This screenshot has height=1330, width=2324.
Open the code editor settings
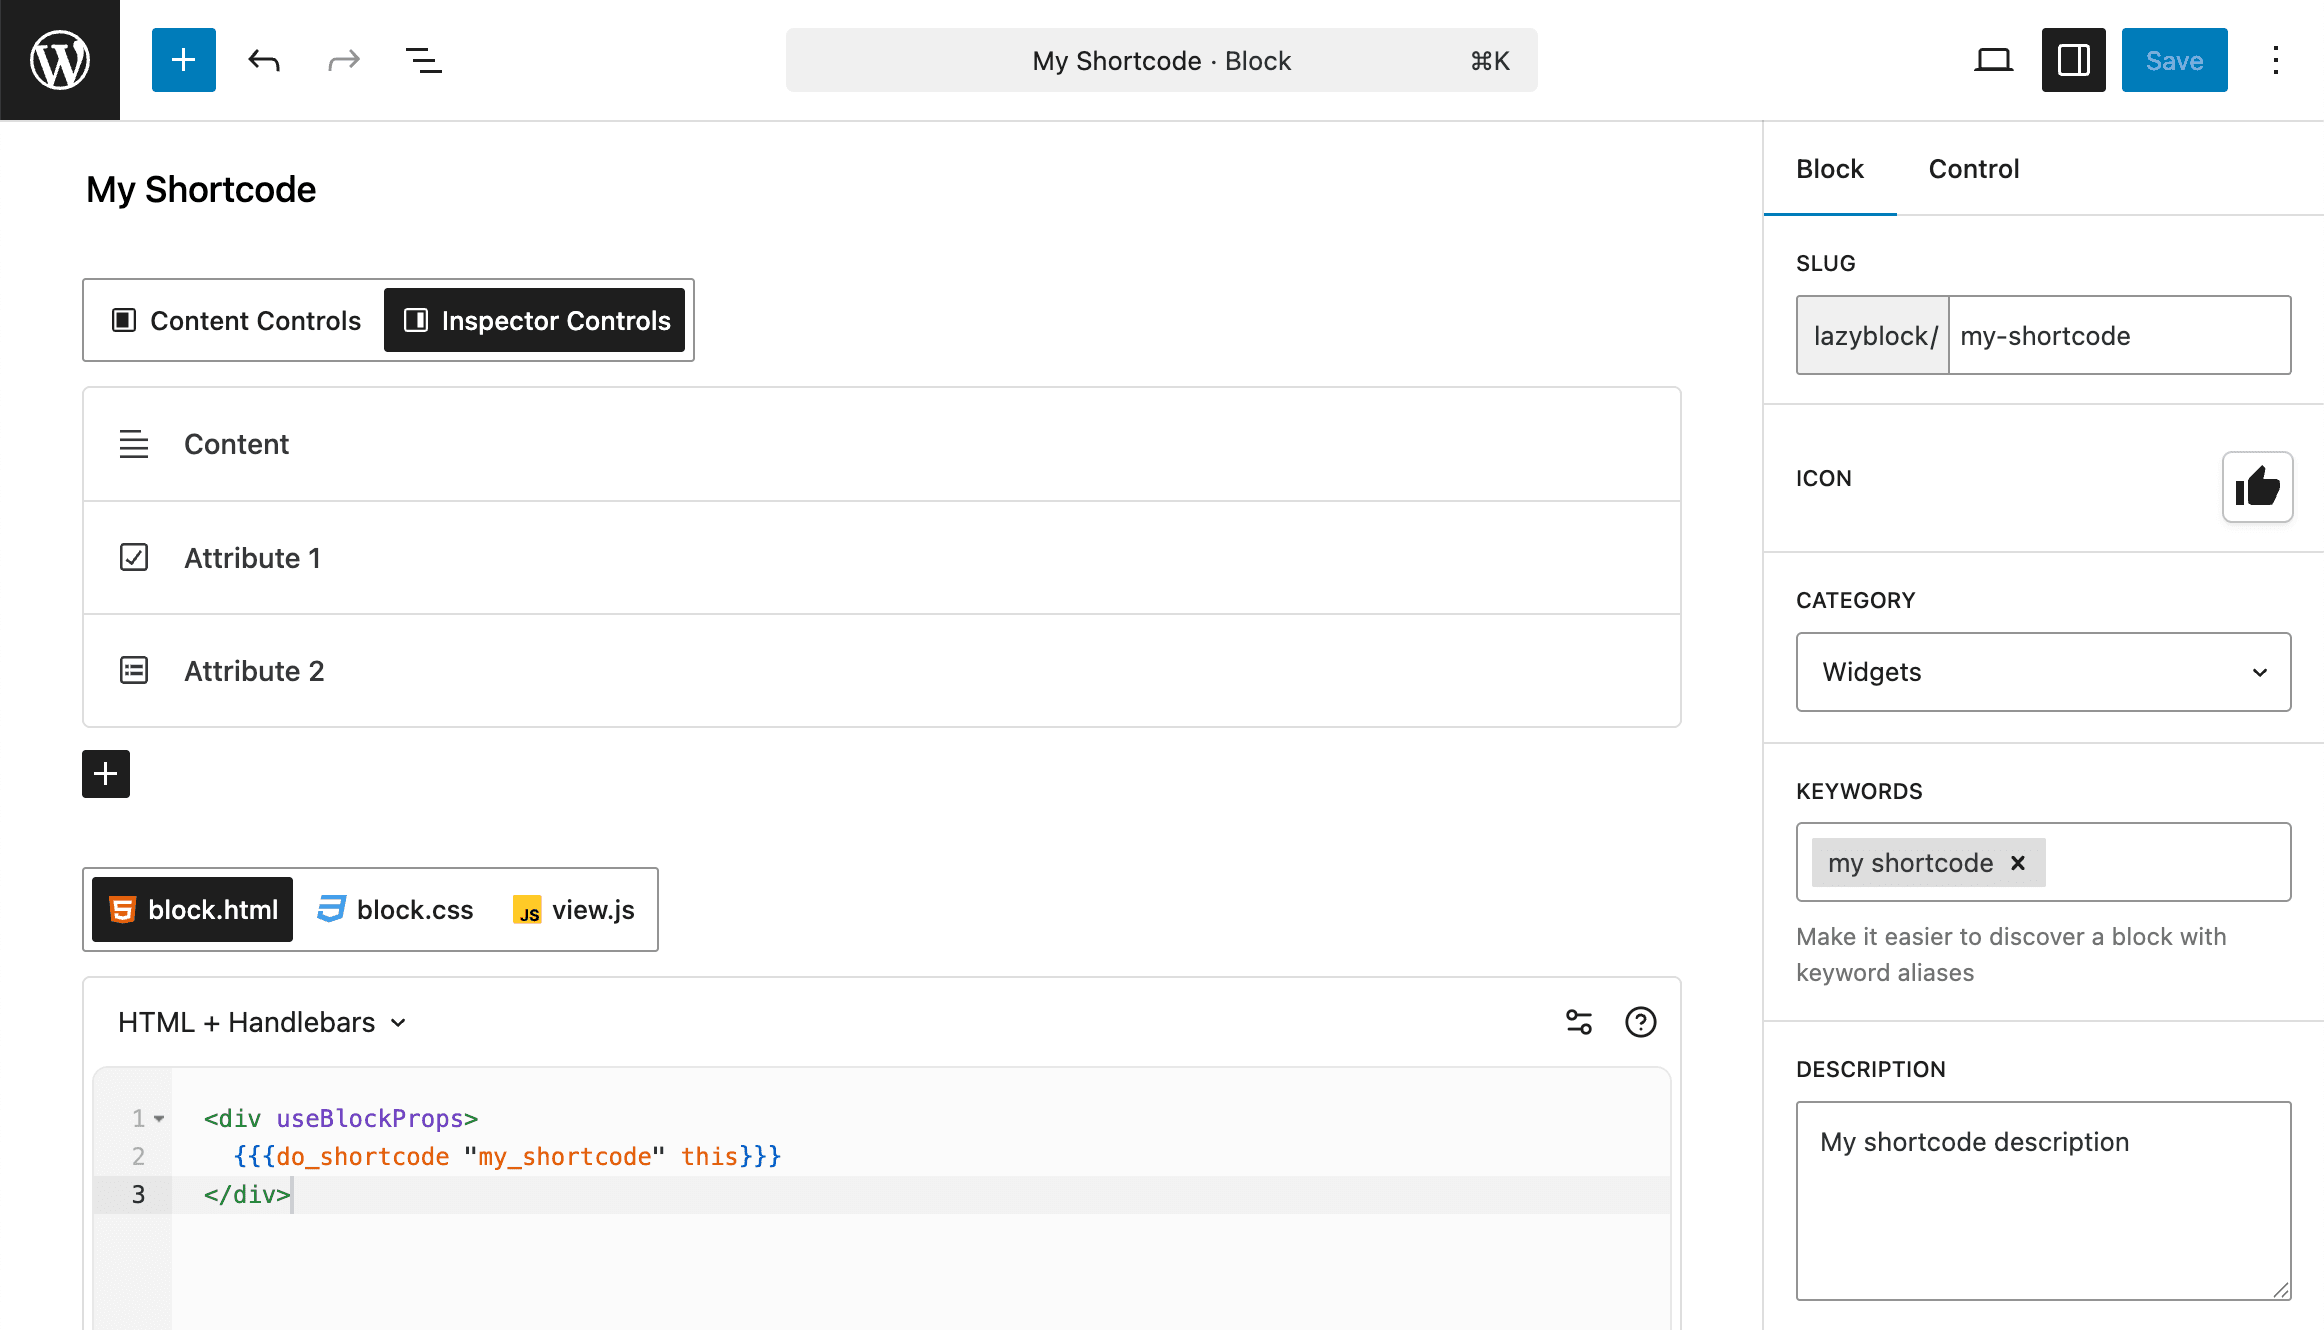1578,1022
